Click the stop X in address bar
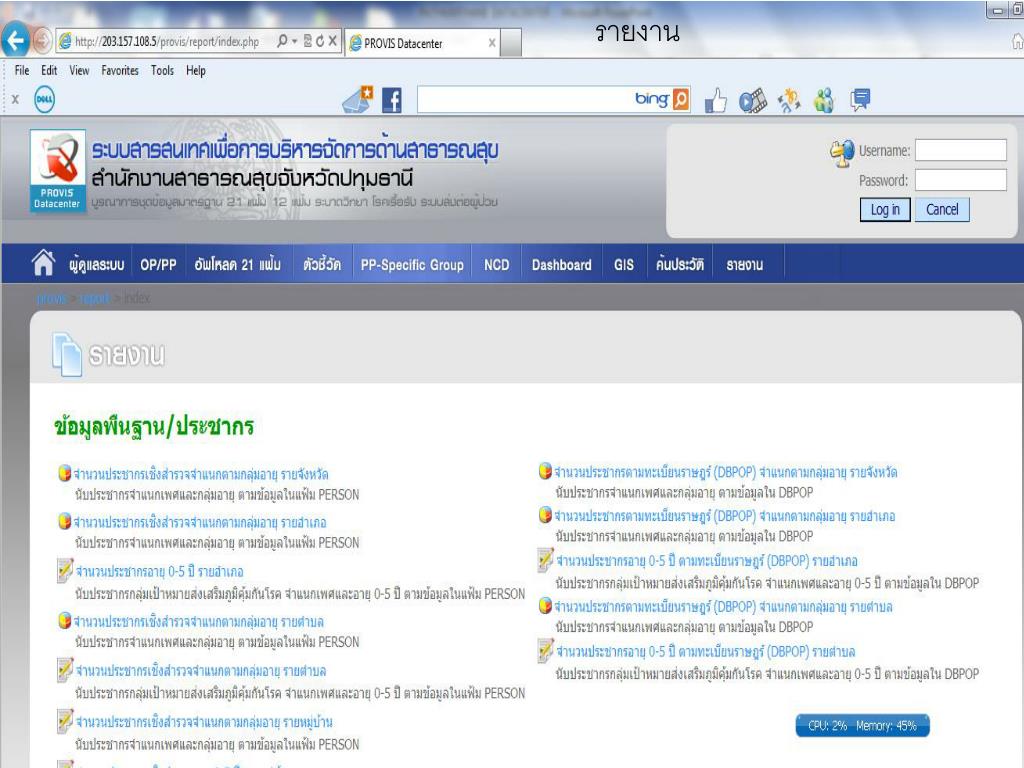 (x=332, y=41)
